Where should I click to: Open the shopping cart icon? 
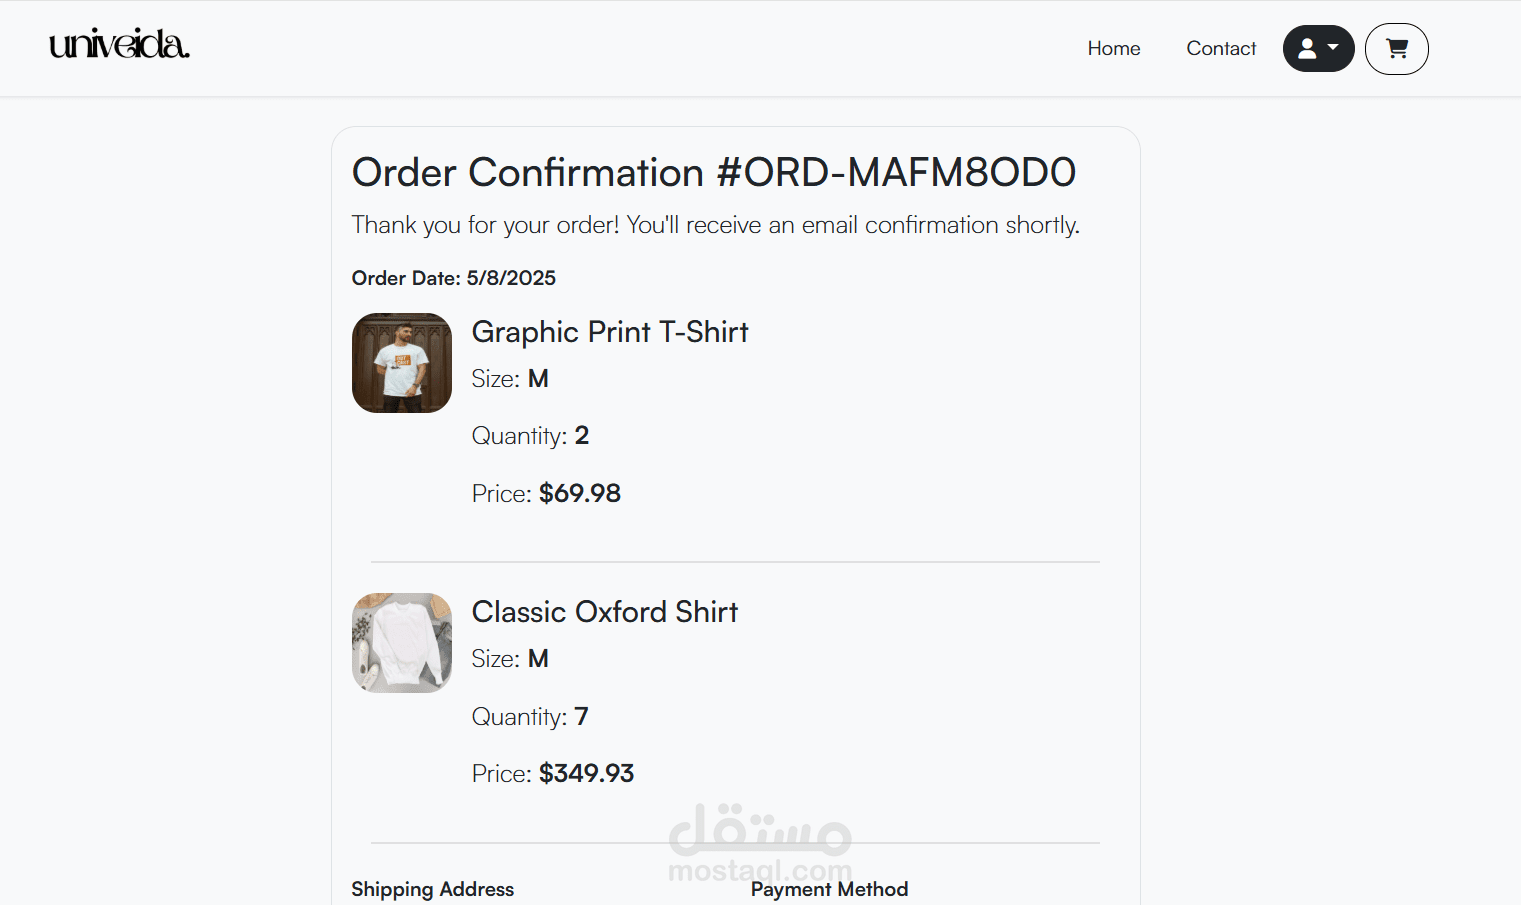click(1397, 48)
